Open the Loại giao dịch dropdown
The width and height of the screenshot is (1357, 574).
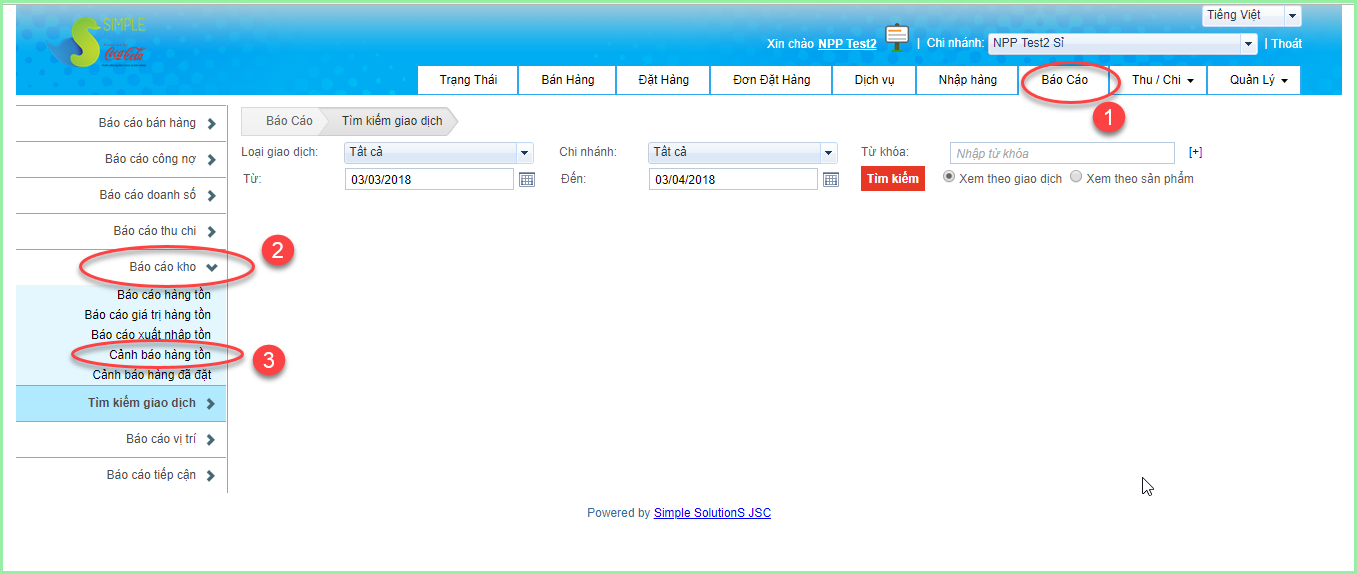[x=437, y=153]
